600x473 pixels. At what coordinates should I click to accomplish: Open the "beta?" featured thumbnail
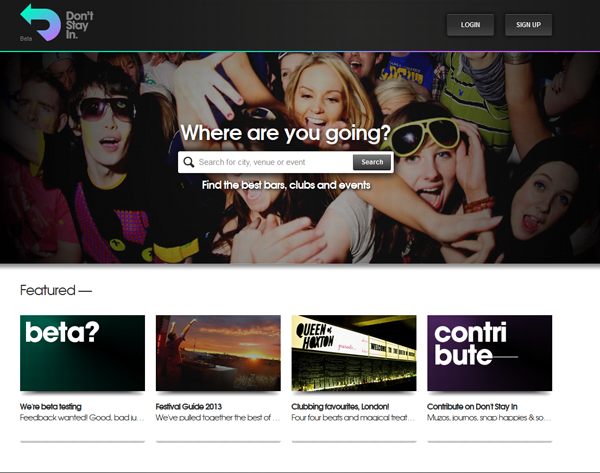tap(82, 353)
